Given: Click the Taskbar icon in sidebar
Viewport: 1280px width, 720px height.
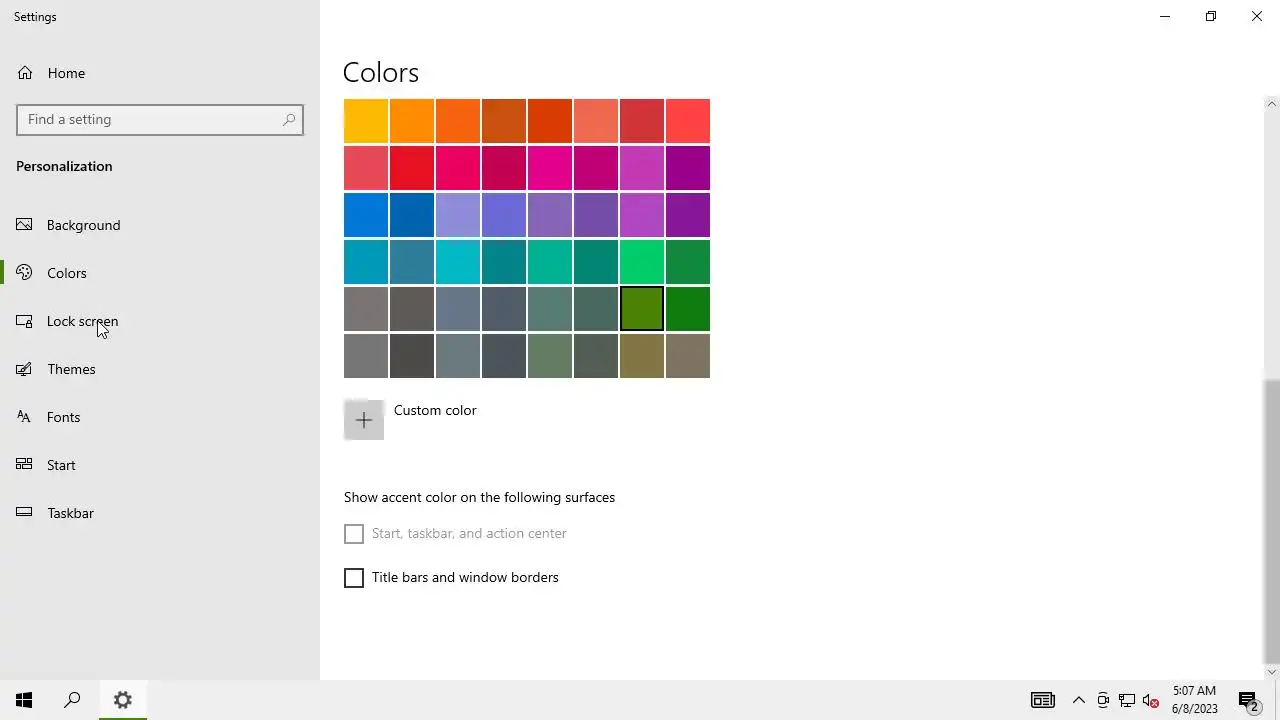Looking at the screenshot, I should [x=25, y=513].
